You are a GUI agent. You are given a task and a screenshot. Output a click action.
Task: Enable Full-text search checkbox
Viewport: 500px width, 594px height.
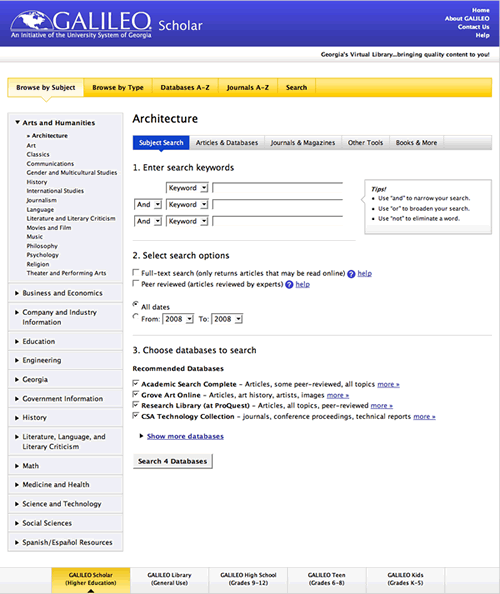tap(136, 272)
